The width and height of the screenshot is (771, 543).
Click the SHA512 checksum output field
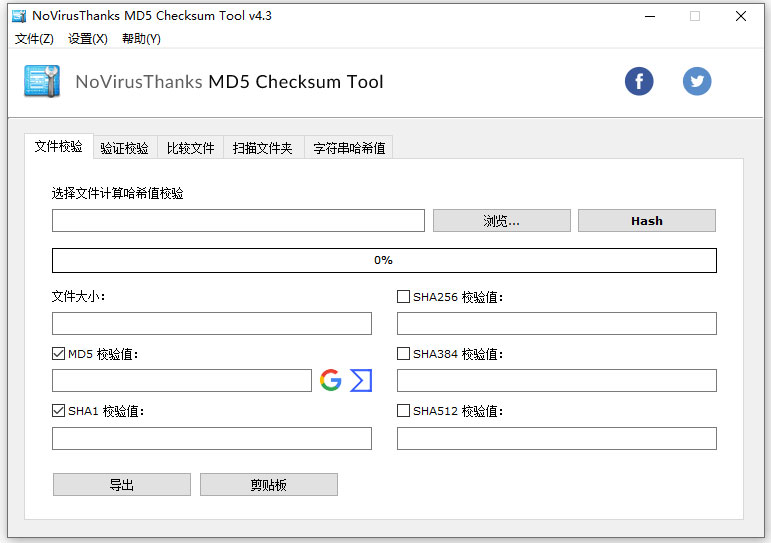pos(557,438)
